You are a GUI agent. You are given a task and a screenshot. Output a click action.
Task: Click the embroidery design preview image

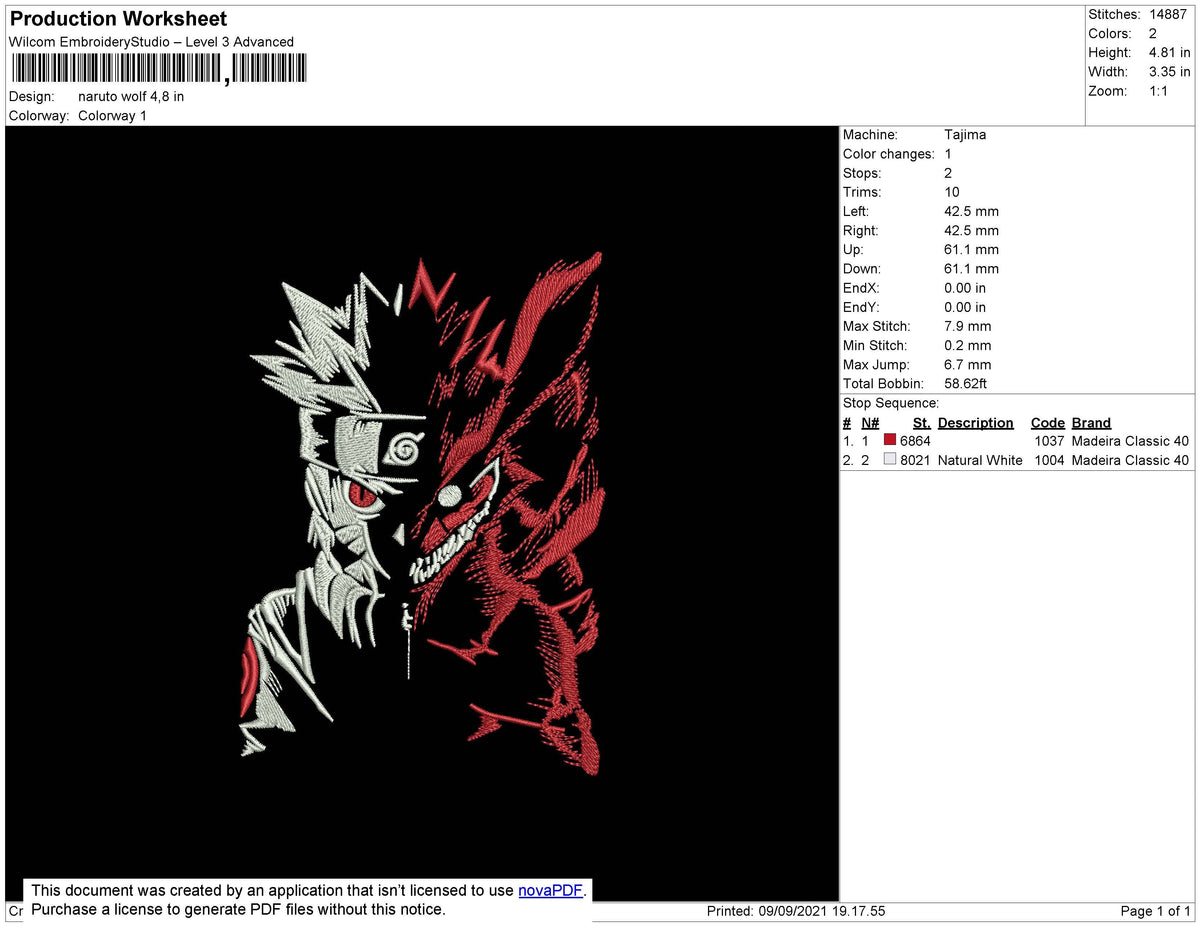[420, 500]
